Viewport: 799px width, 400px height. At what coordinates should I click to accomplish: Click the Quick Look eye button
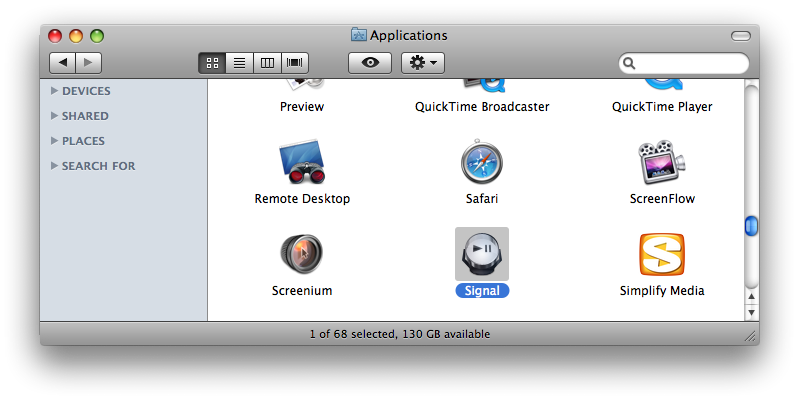tap(370, 62)
